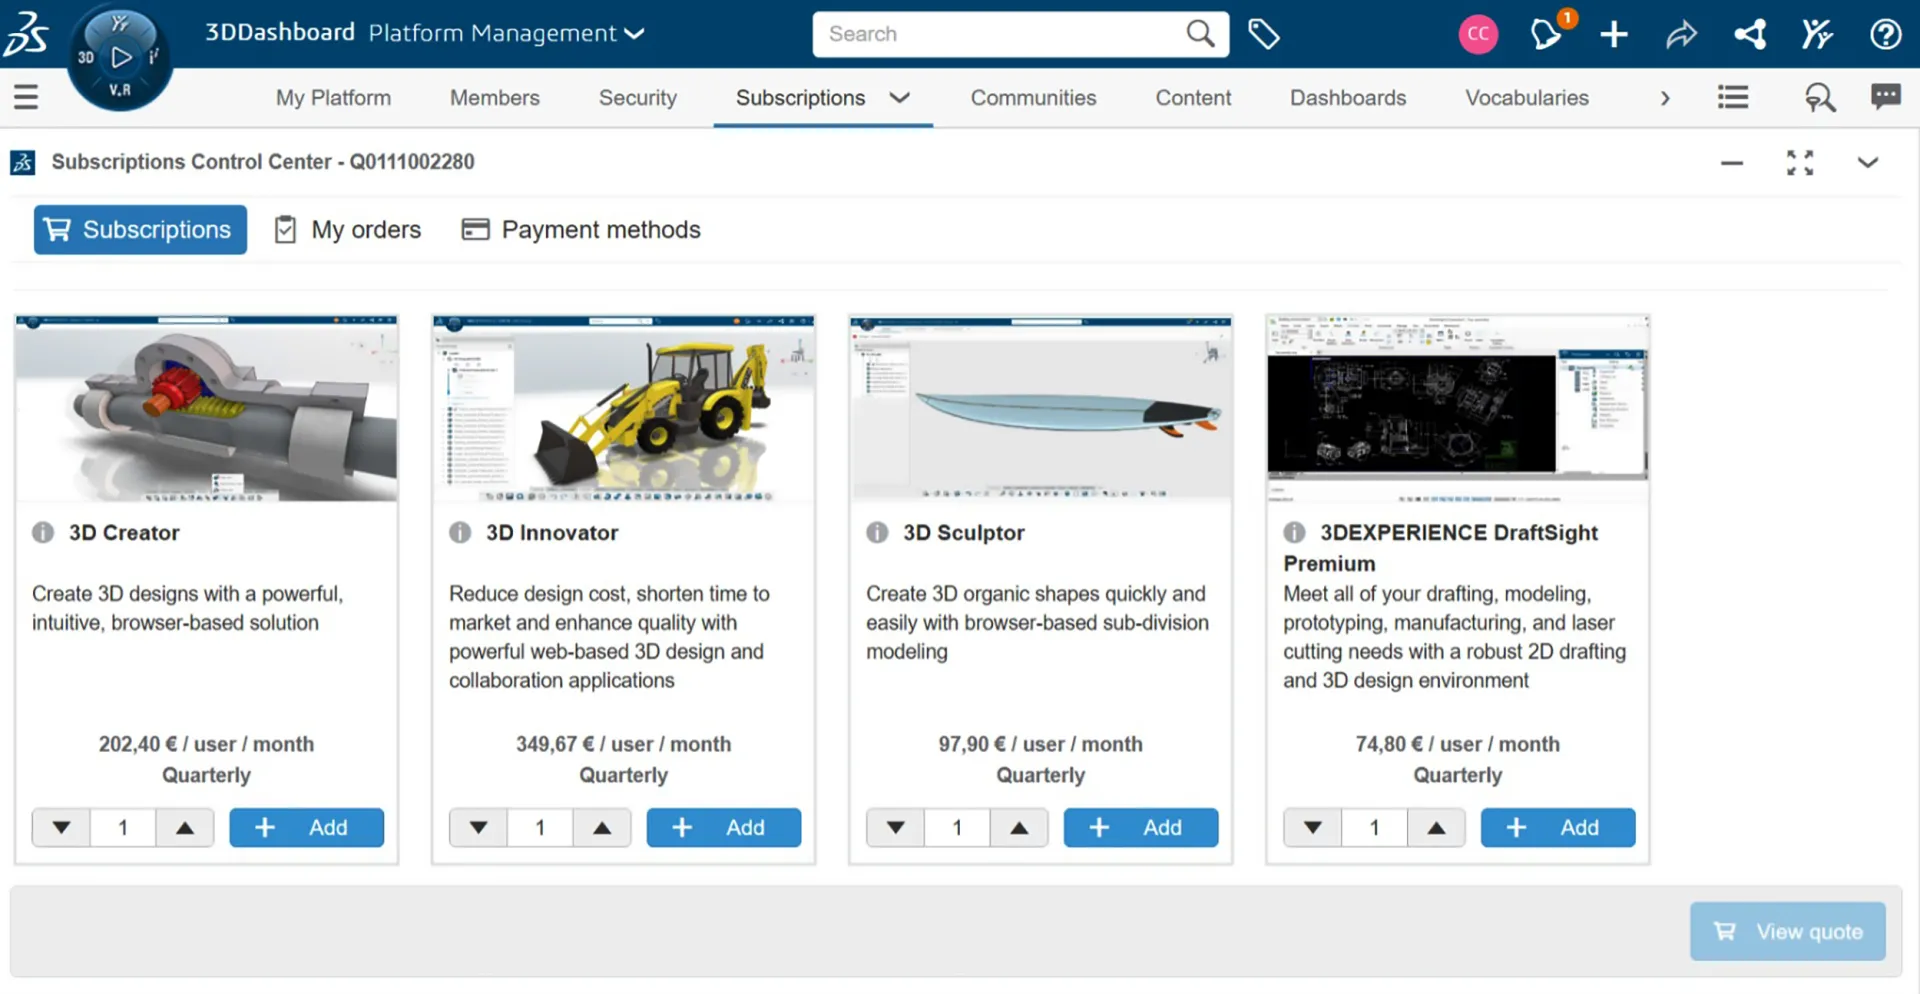Increase DraftSight Premium quantity
The height and width of the screenshot is (994, 1920).
[1436, 828]
